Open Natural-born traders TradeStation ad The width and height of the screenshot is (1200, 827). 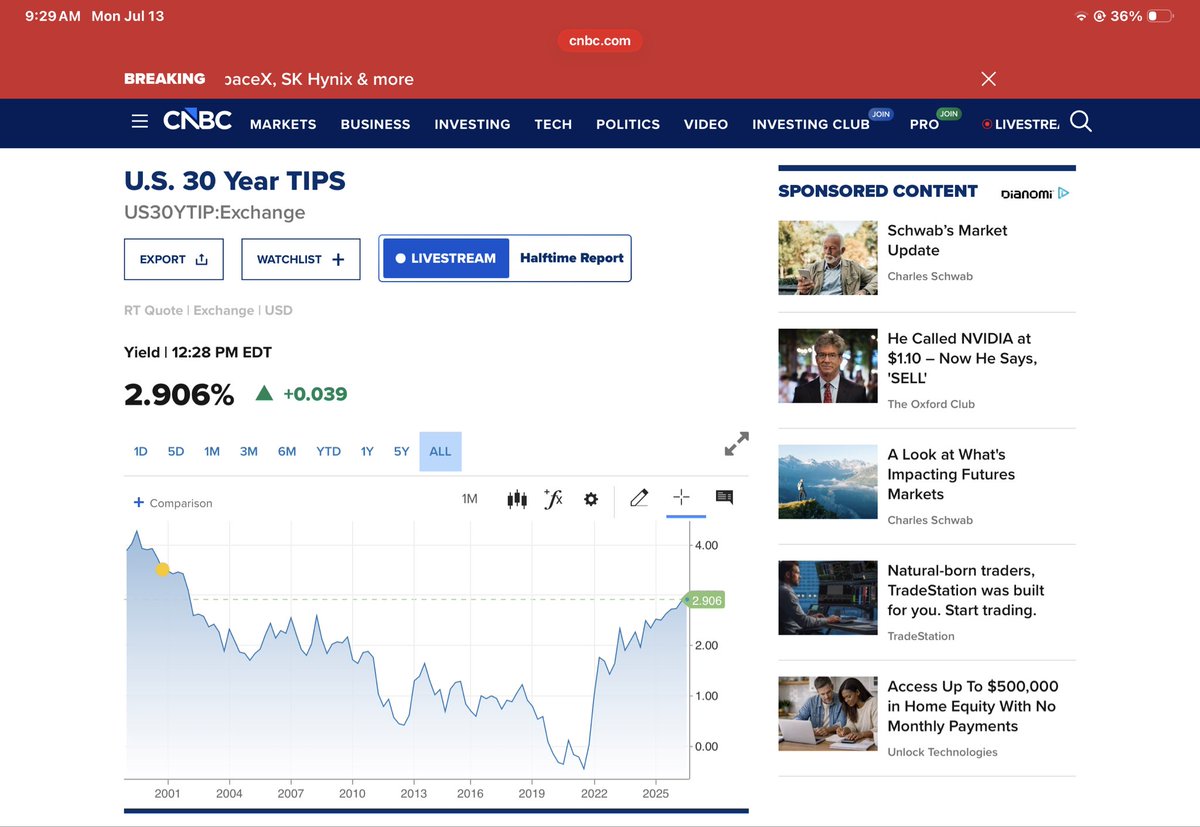click(x=966, y=590)
